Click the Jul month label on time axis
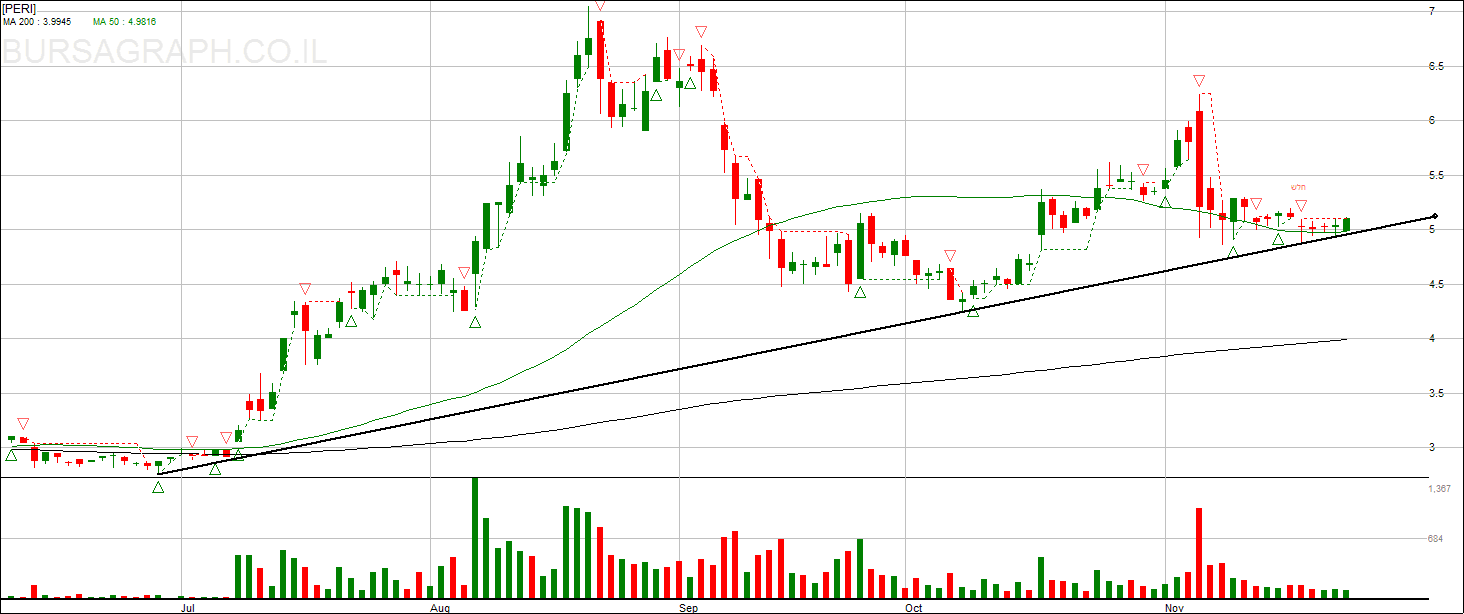The height and width of the screenshot is (614, 1464). 187,607
